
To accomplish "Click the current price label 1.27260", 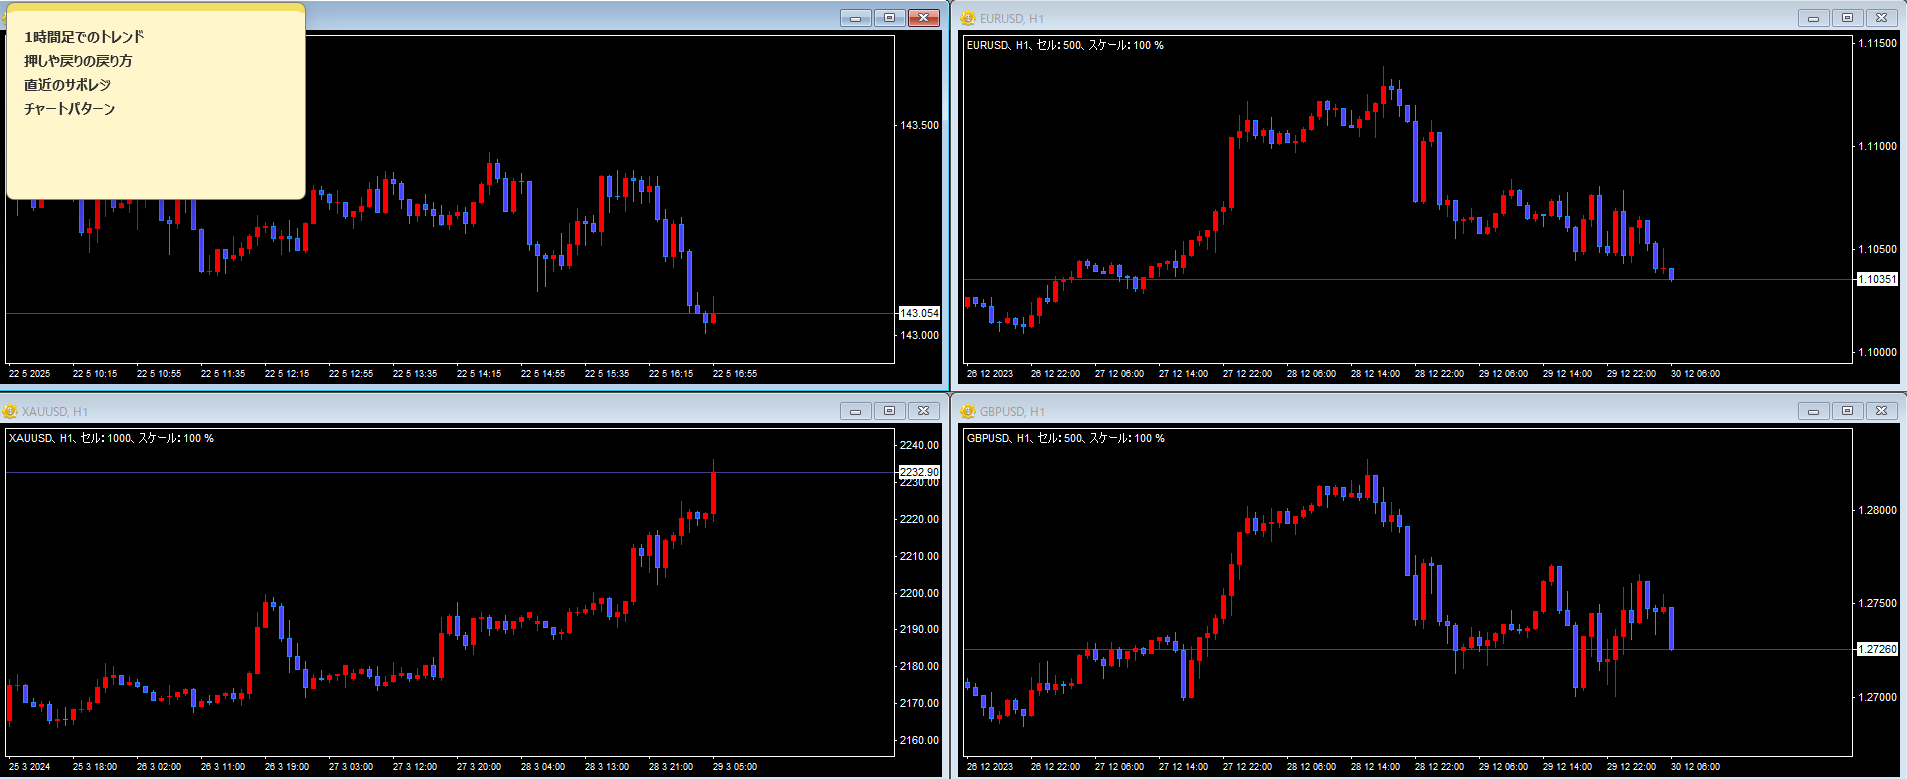I will point(1877,649).
